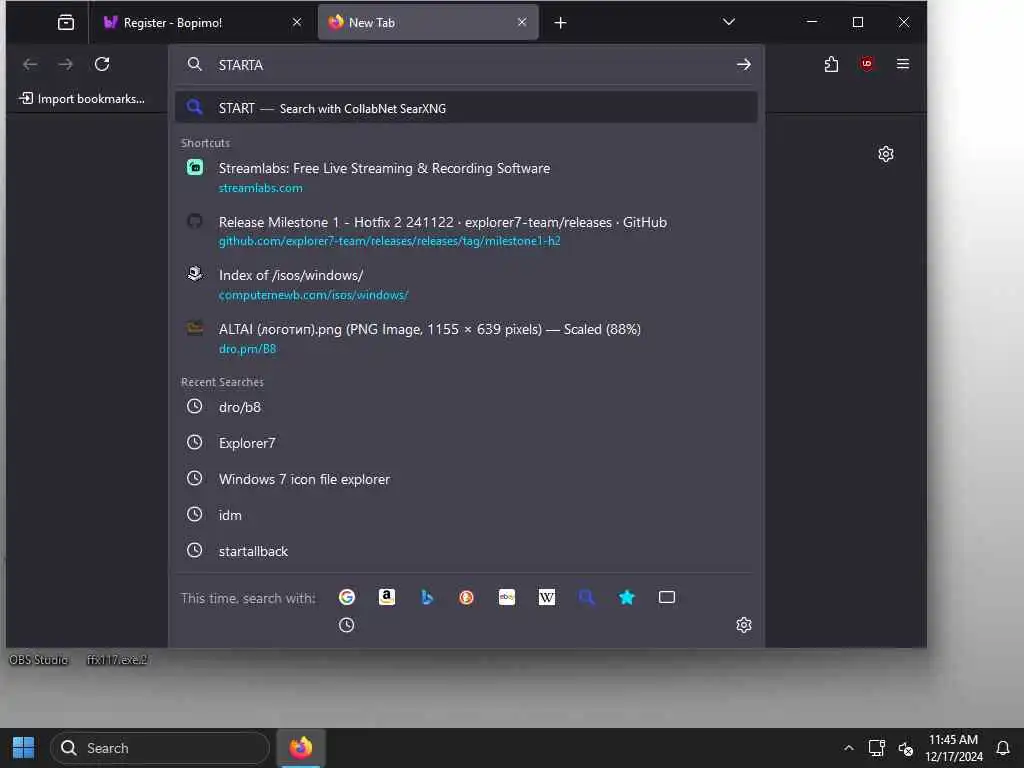The height and width of the screenshot is (768, 1024).
Task: Click streamlabs.com link
Action: [x=261, y=188]
